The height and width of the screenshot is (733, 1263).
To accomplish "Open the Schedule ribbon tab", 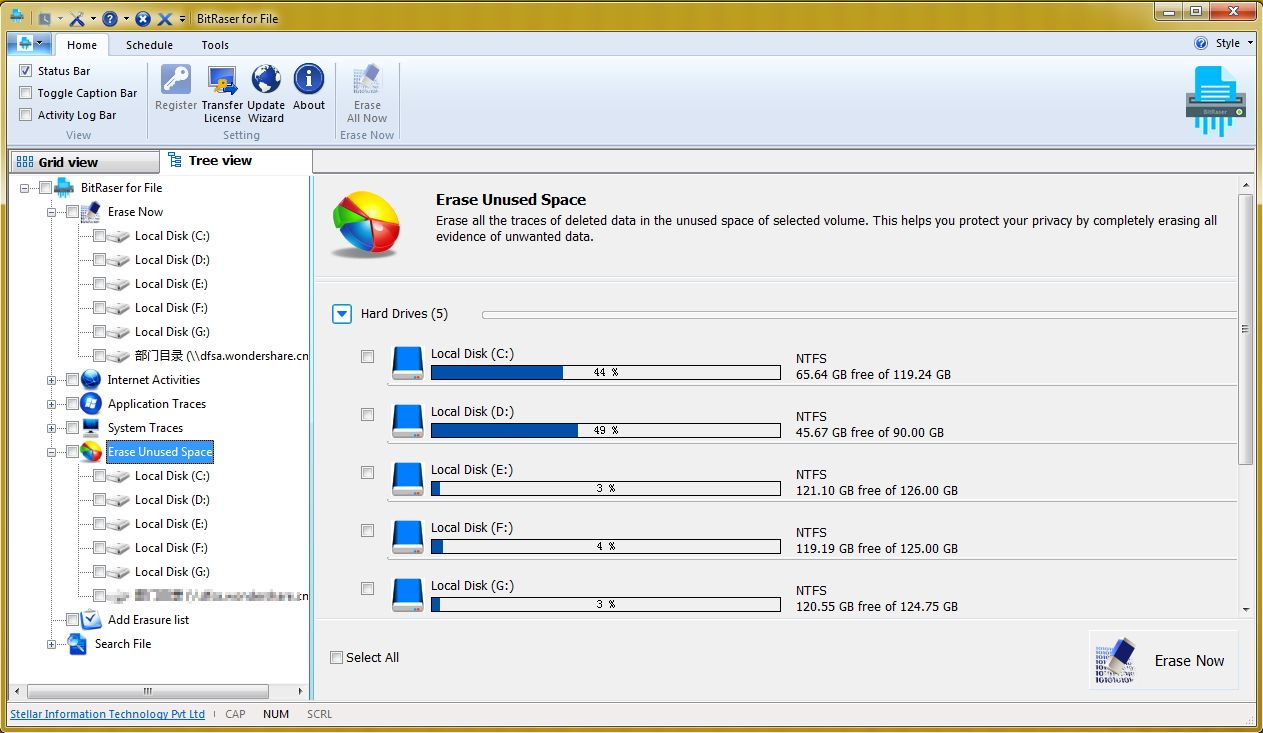I will coord(149,45).
